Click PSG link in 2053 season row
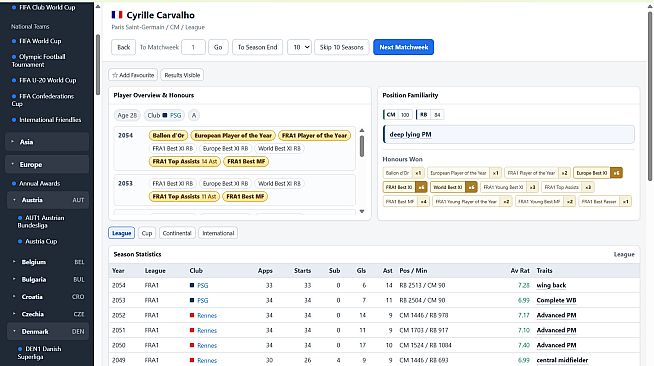 (x=203, y=301)
